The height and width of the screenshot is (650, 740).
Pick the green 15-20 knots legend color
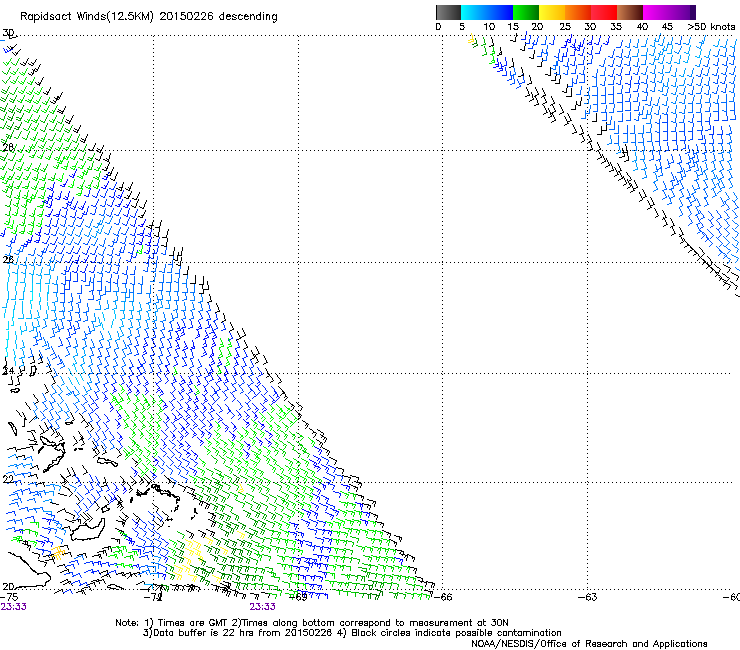coord(526,12)
